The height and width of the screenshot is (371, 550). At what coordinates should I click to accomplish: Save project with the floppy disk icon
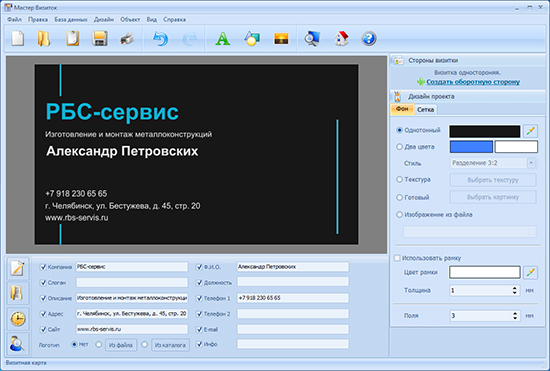tap(100, 39)
